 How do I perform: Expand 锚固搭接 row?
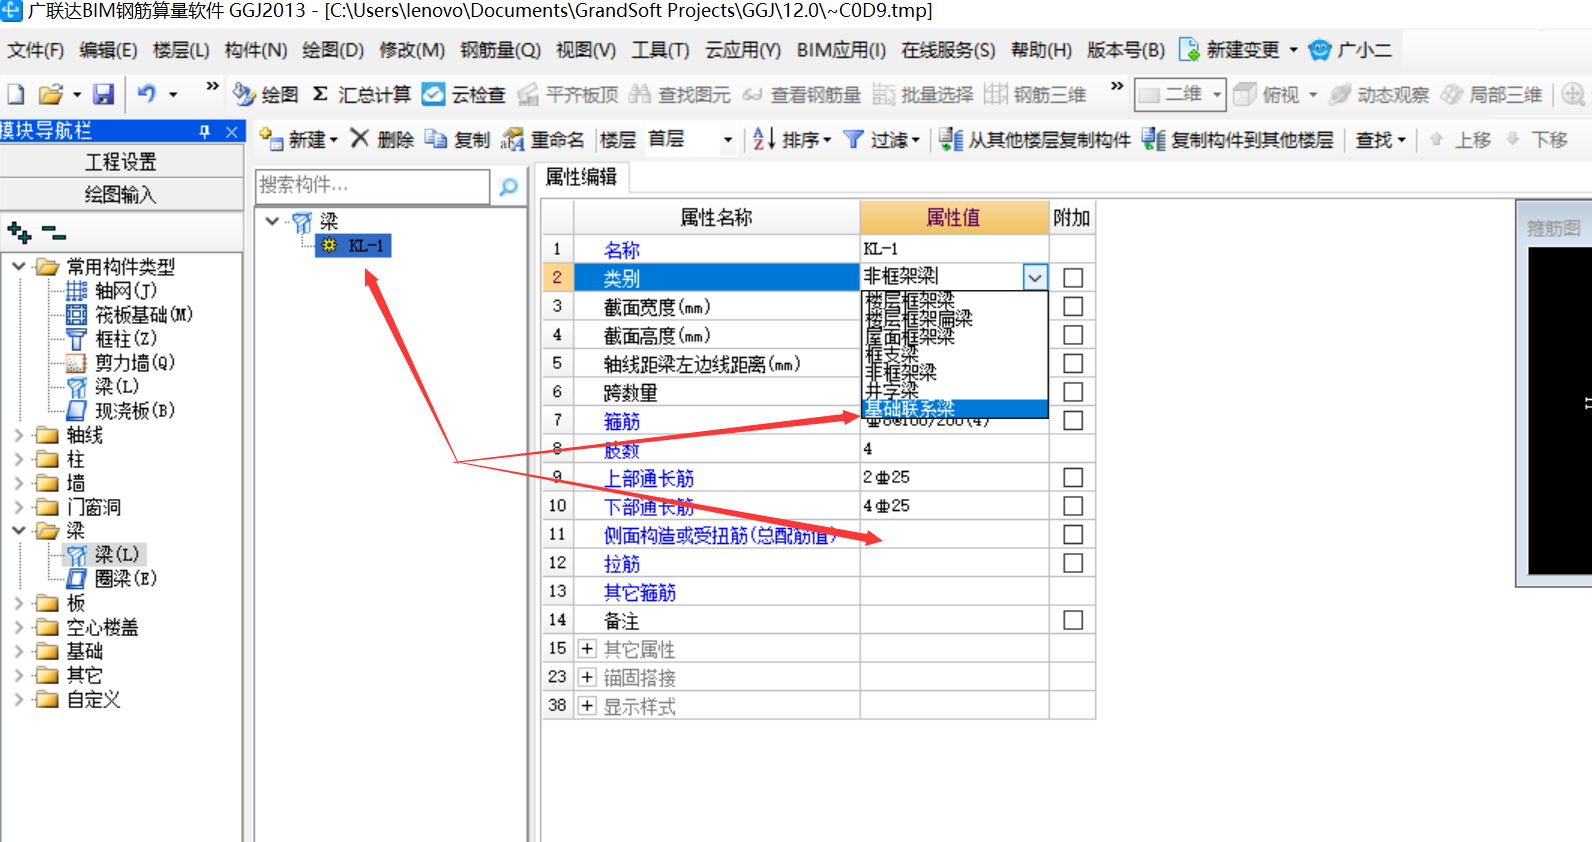click(x=587, y=677)
